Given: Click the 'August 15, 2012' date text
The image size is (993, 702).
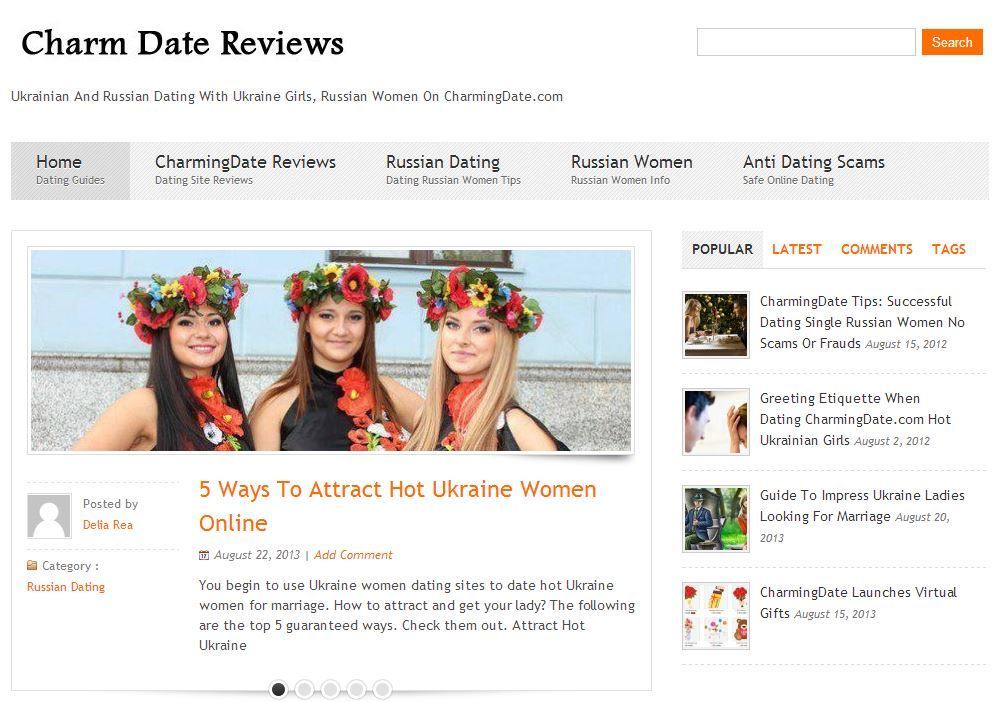Looking at the screenshot, I should (906, 344).
